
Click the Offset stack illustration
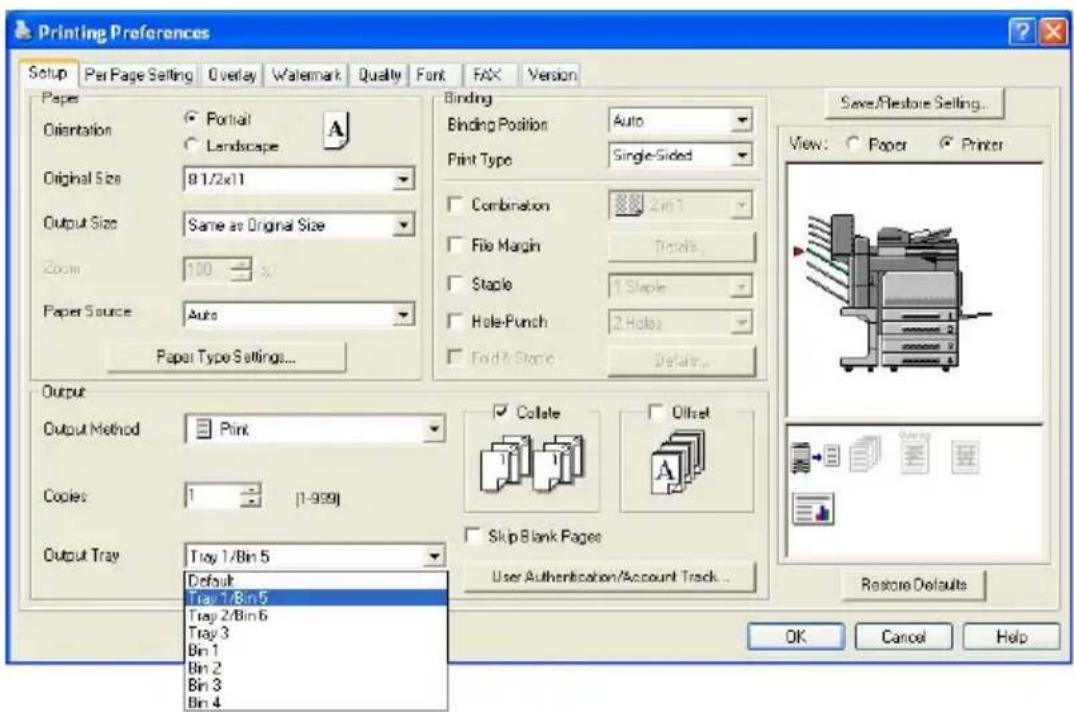point(677,463)
